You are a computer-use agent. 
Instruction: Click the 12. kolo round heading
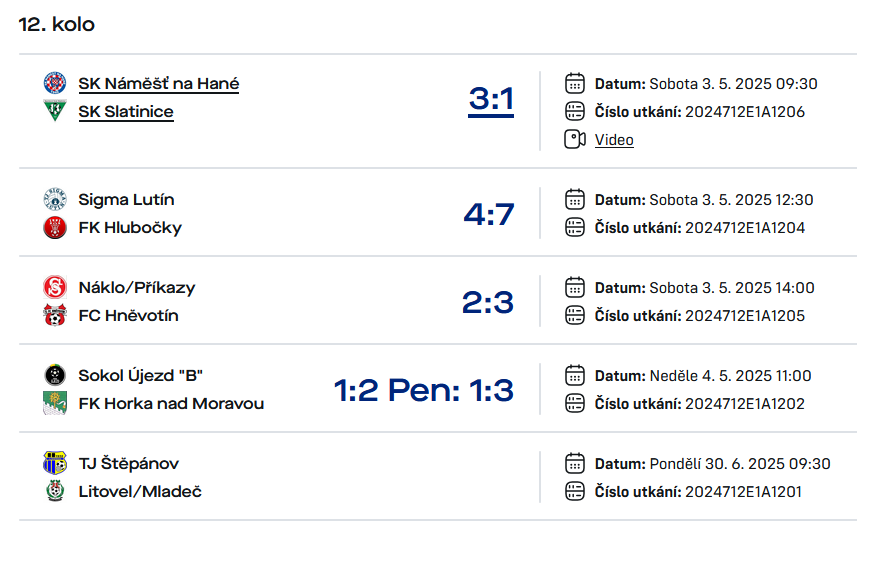pyautogui.click(x=57, y=25)
